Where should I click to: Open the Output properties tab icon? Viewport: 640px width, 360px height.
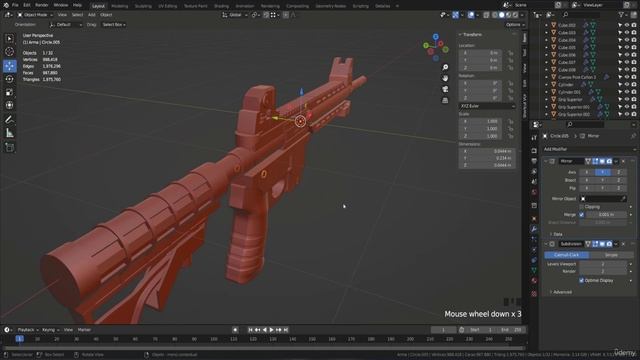click(534, 161)
